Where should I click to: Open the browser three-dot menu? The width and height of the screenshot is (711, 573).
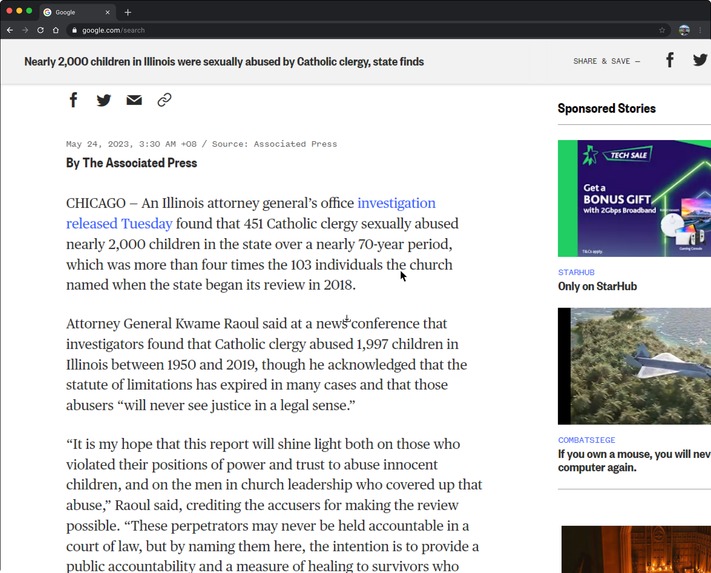(x=700, y=30)
